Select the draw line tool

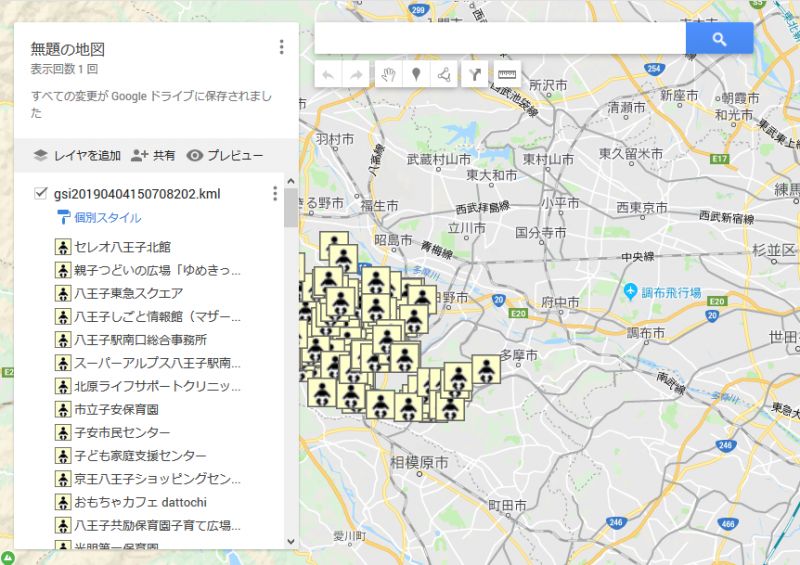444,74
